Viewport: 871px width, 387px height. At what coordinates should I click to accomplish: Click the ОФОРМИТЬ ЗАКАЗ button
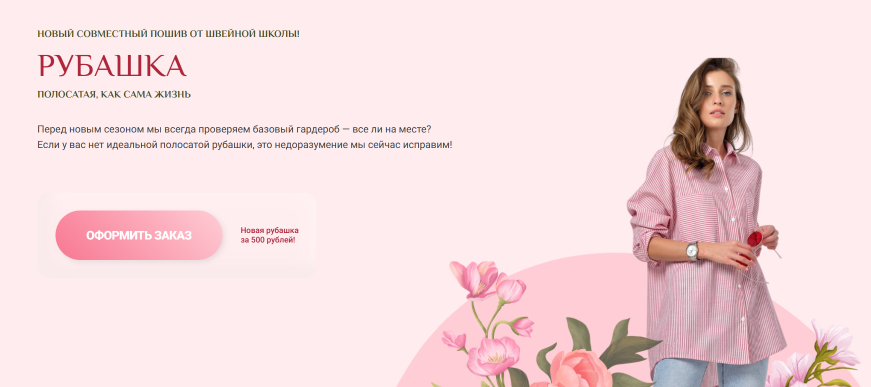(139, 235)
